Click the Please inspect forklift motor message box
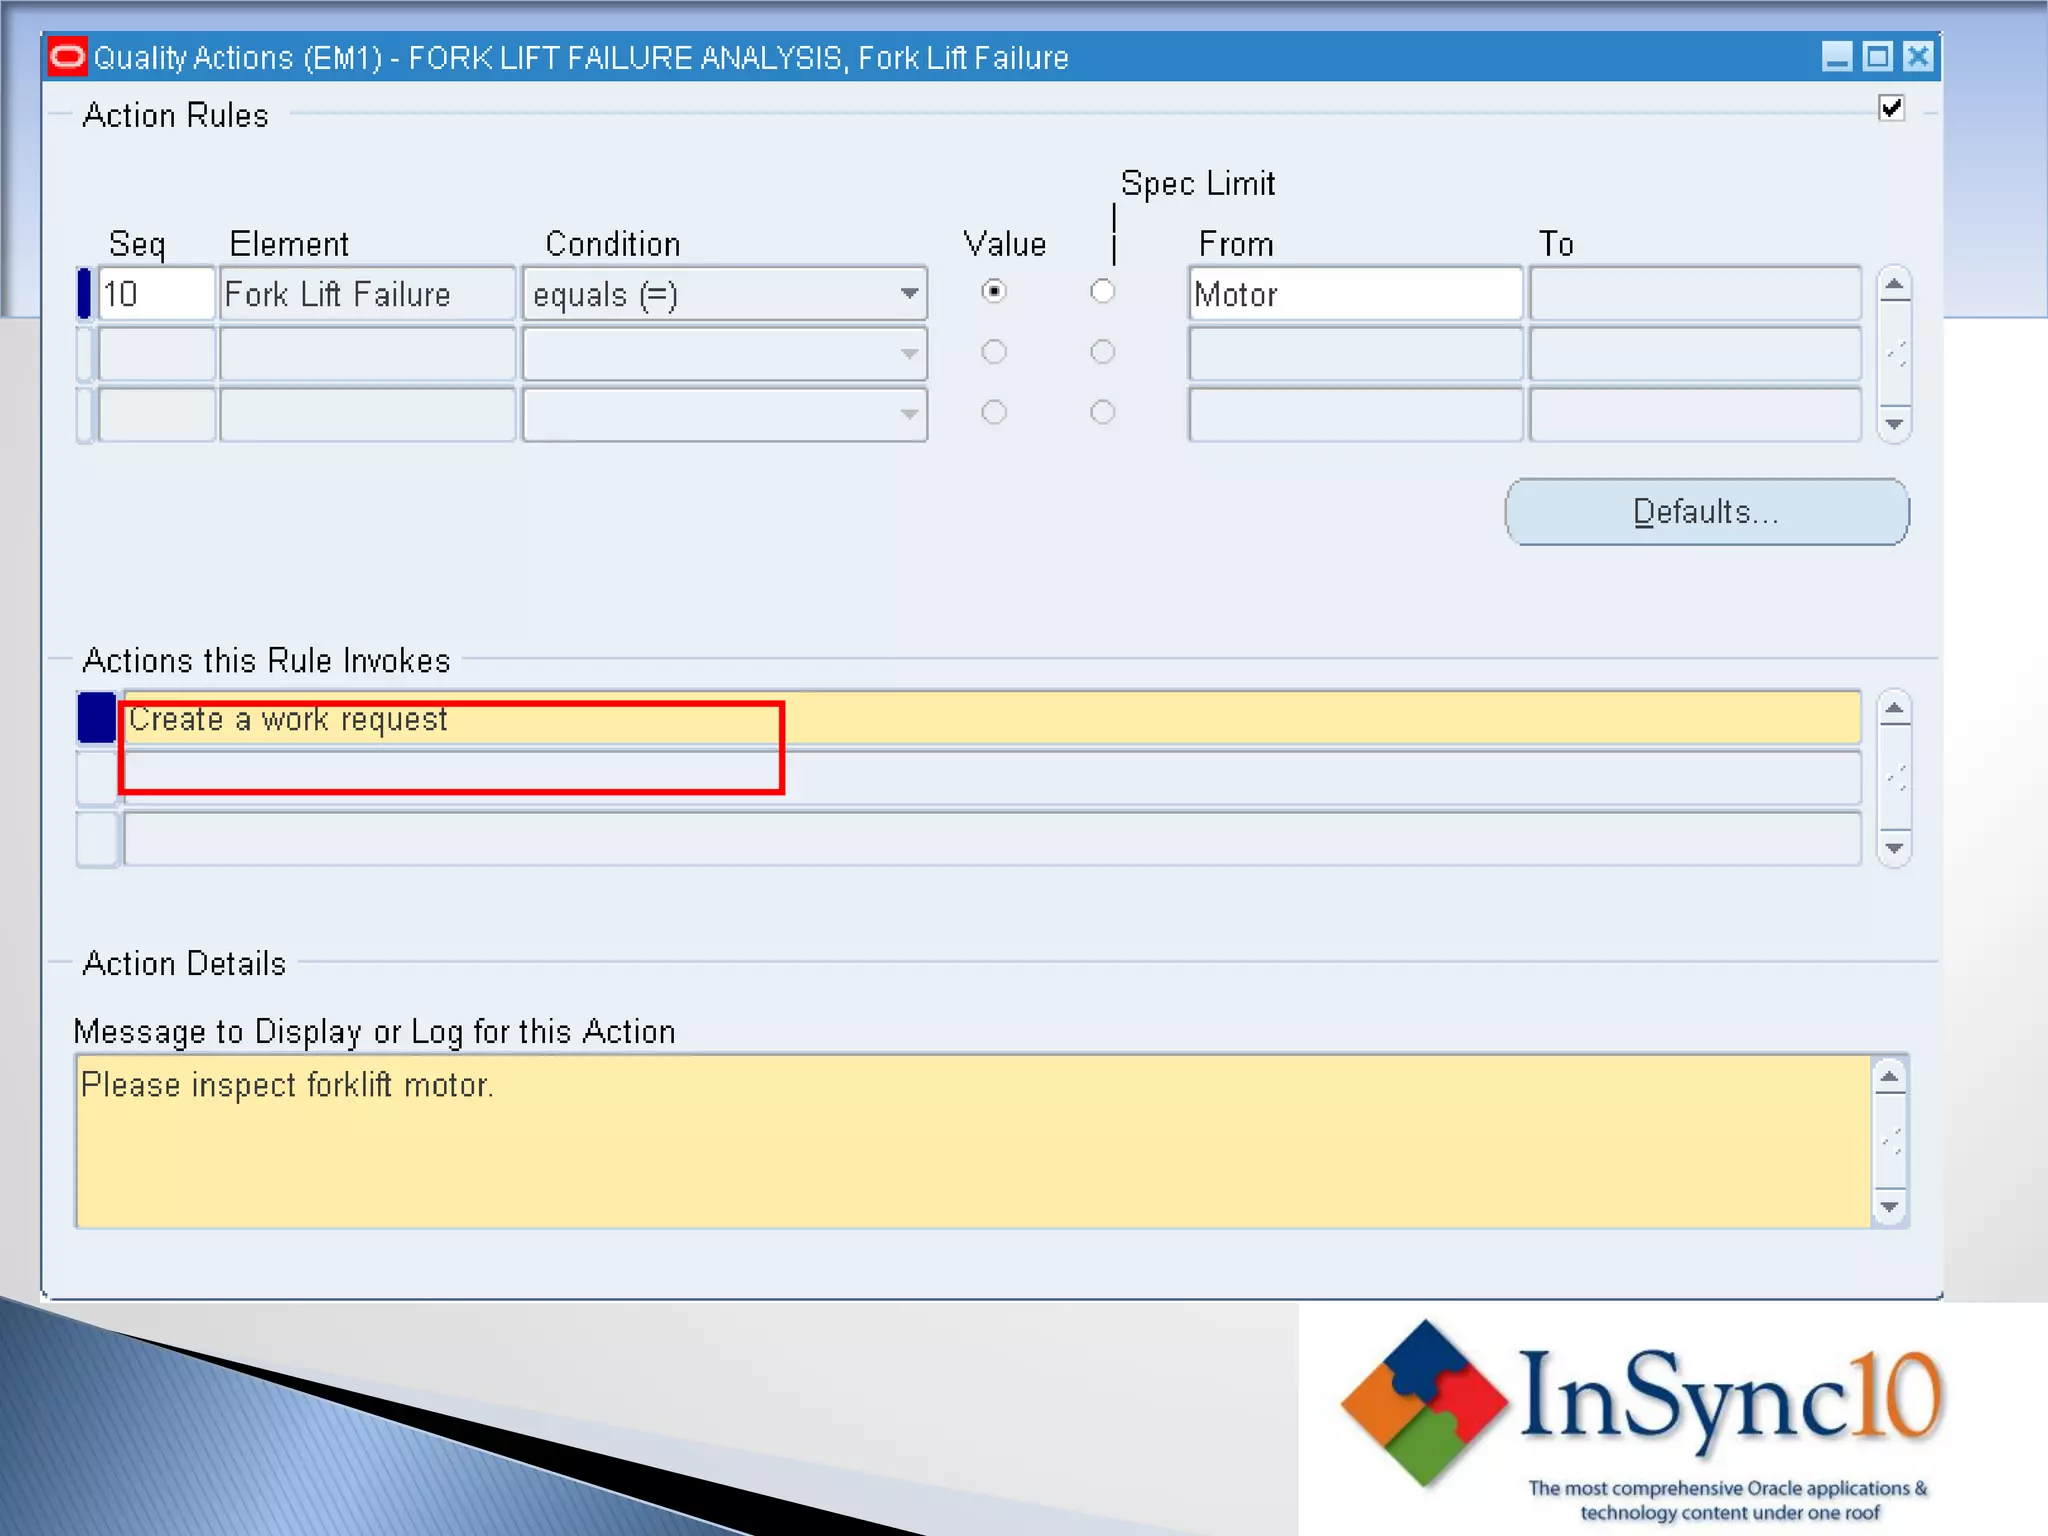The image size is (2048, 1536). tap(972, 1142)
